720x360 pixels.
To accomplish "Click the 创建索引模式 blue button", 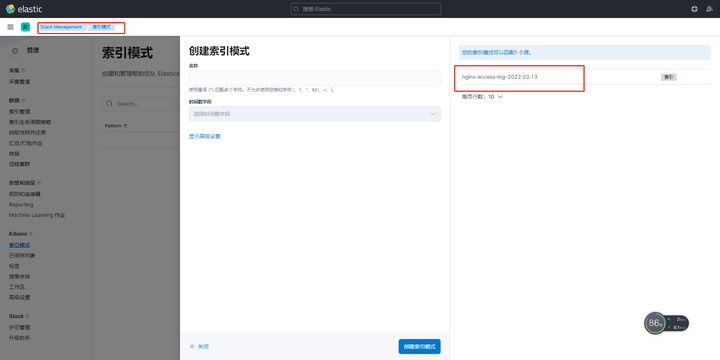I will [x=419, y=347].
